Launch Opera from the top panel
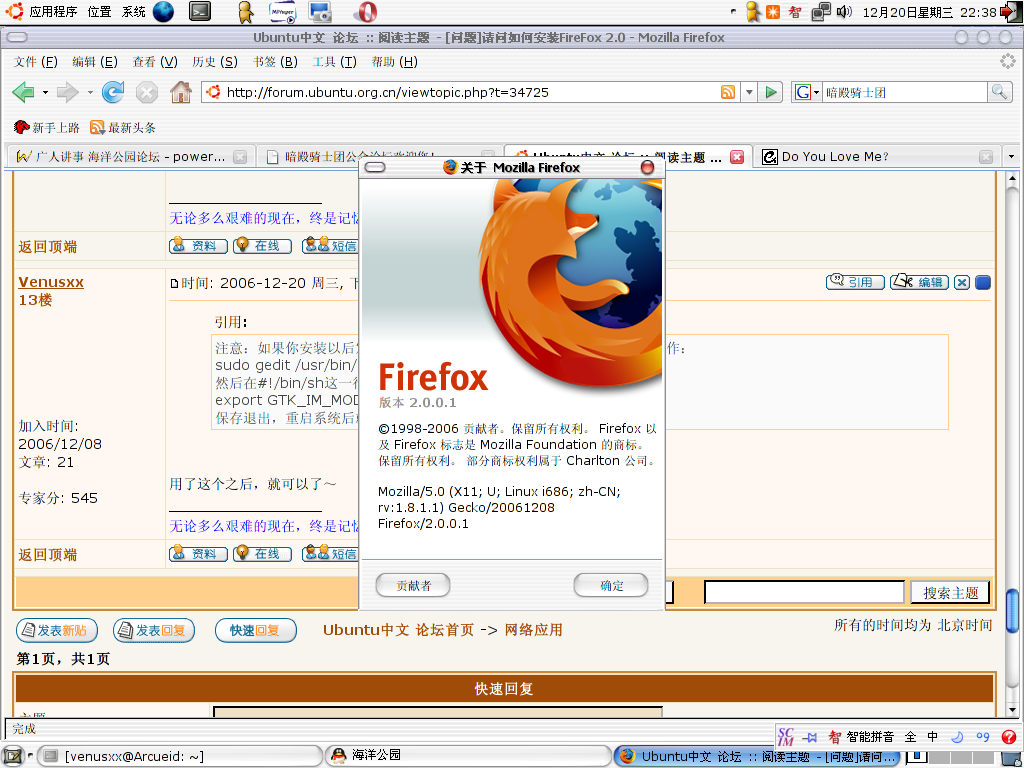Screen dimensions: 1024x768 click(365, 12)
